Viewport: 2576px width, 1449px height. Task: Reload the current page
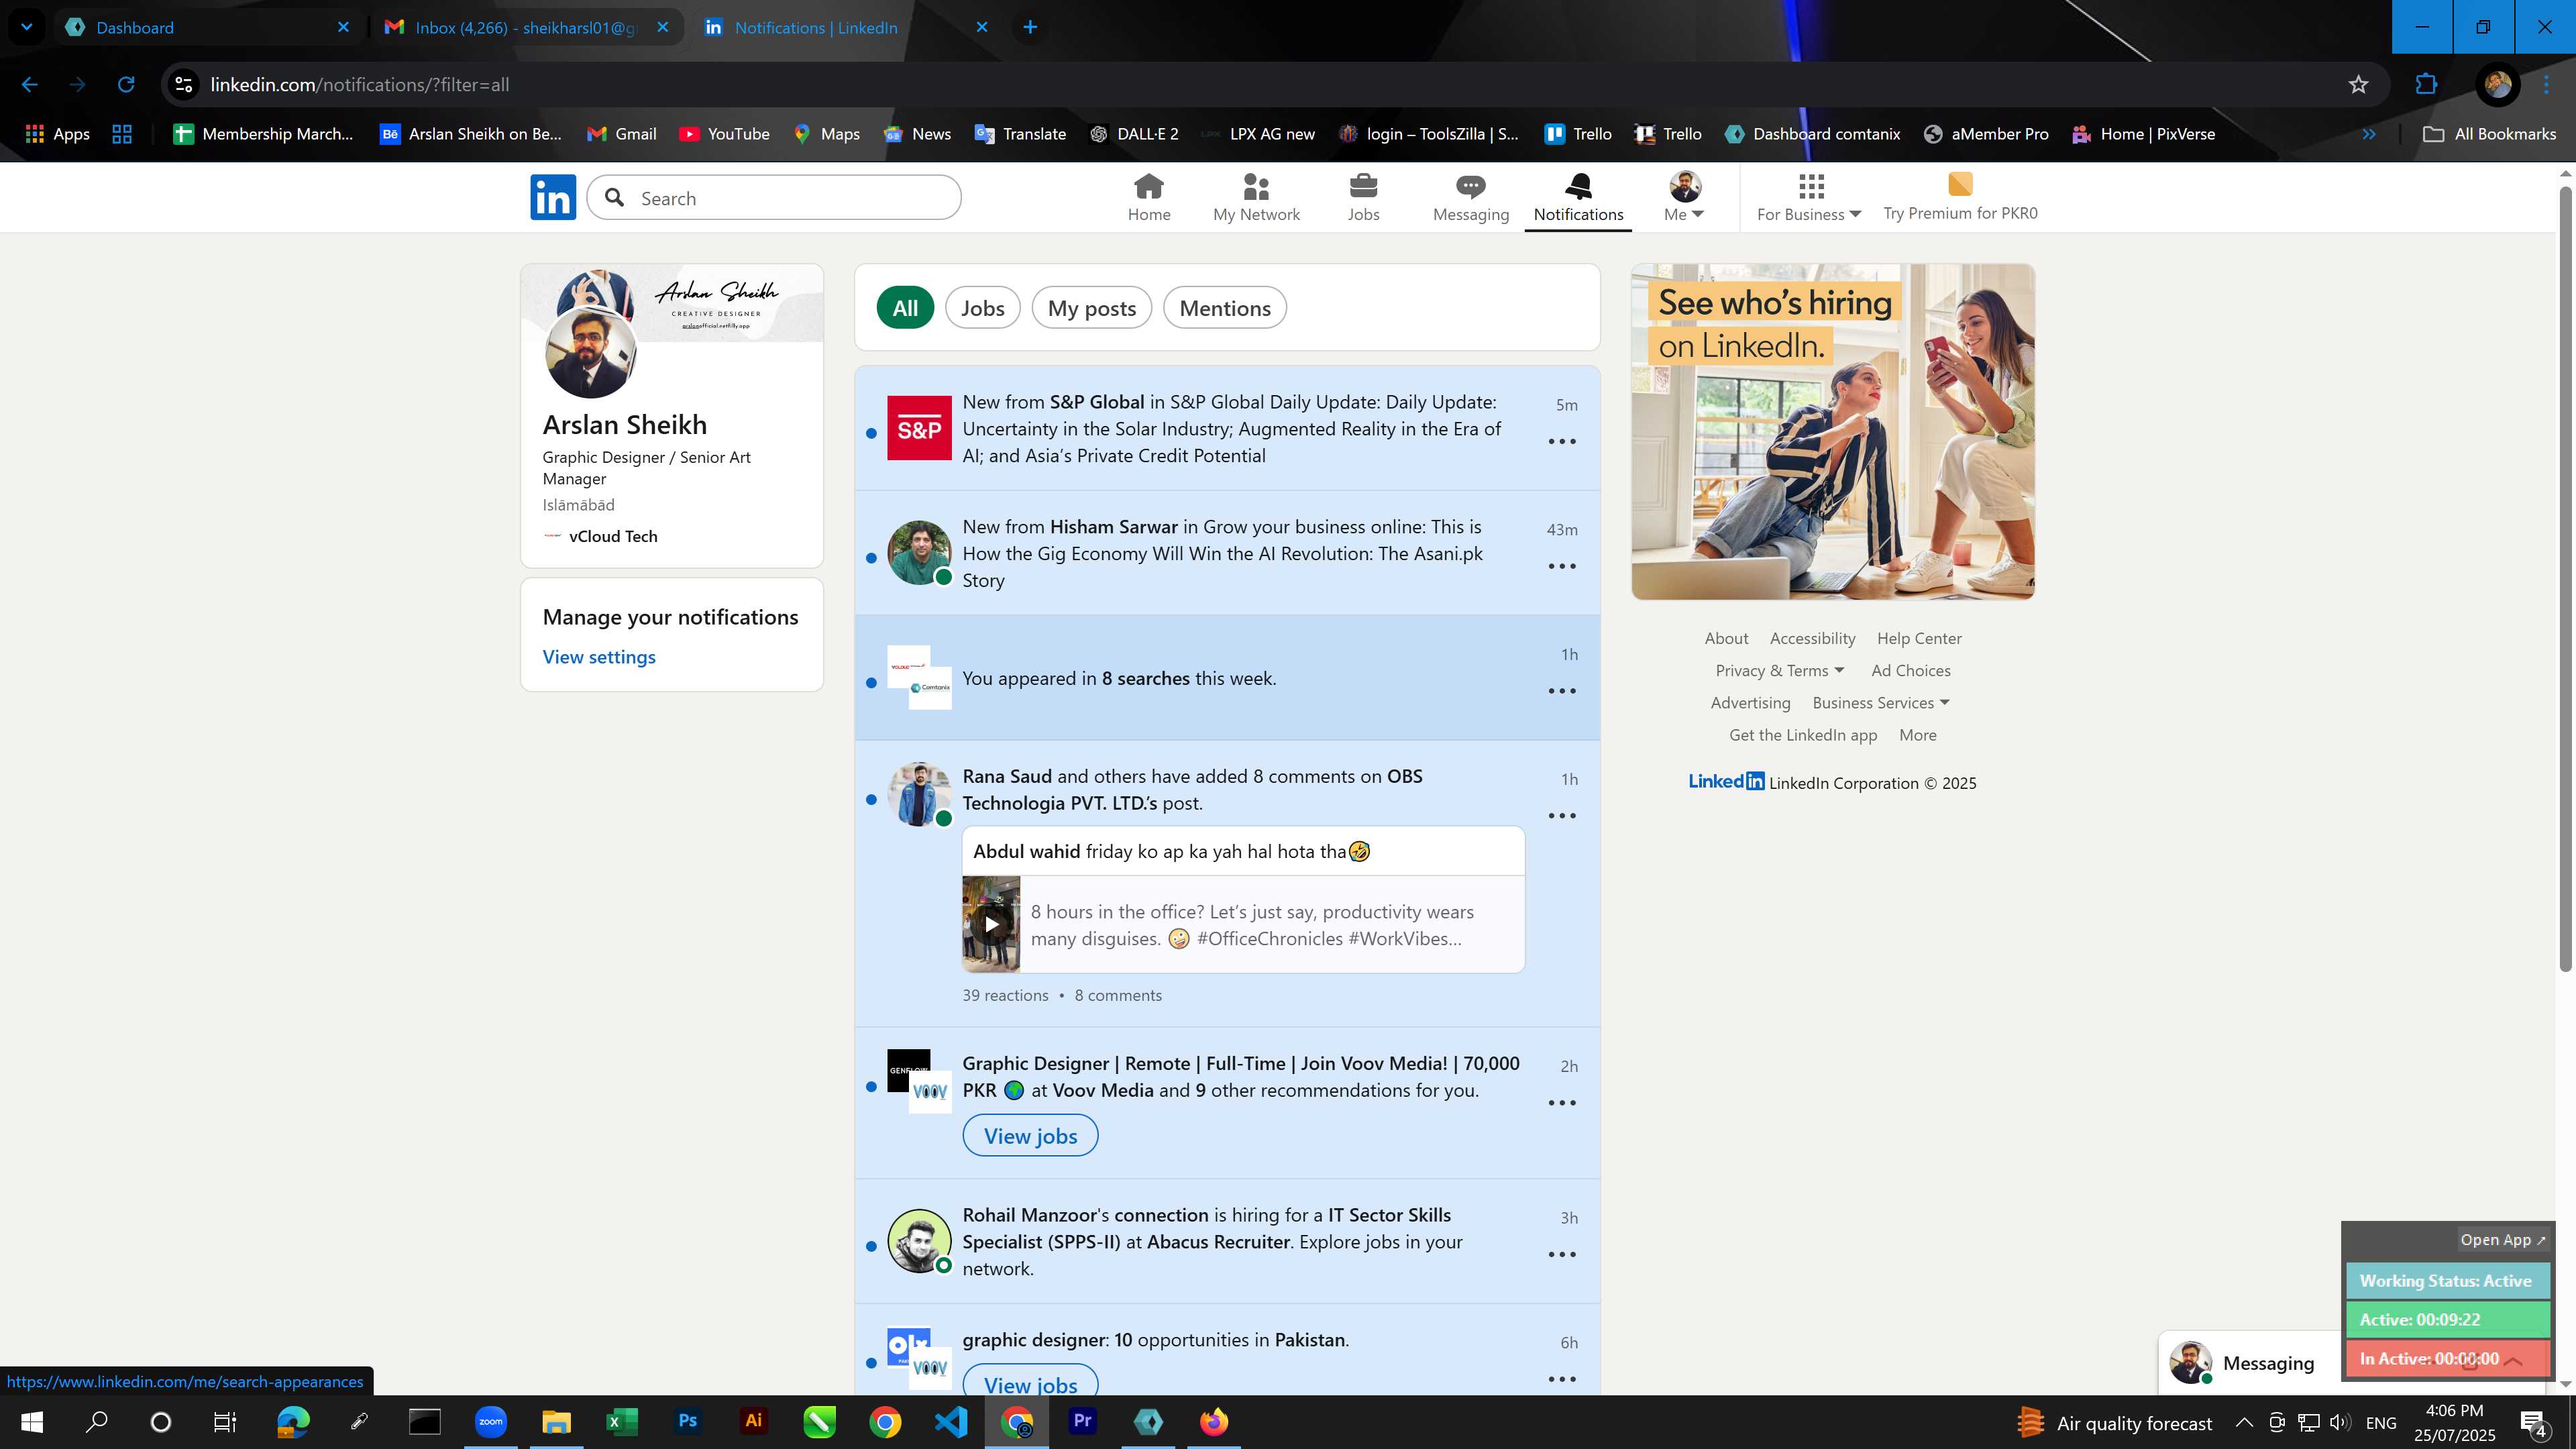[126, 85]
